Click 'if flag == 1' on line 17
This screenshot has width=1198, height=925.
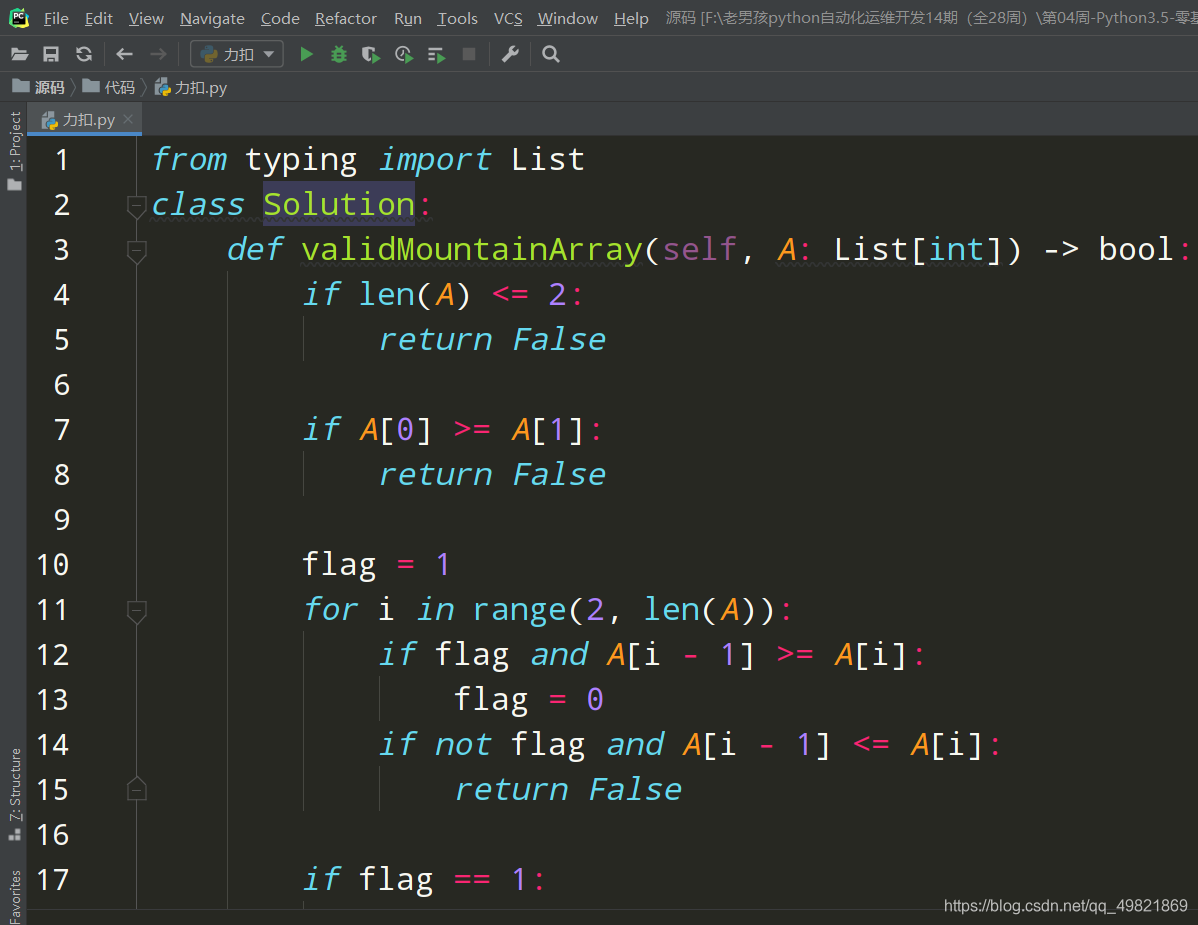pos(415,880)
